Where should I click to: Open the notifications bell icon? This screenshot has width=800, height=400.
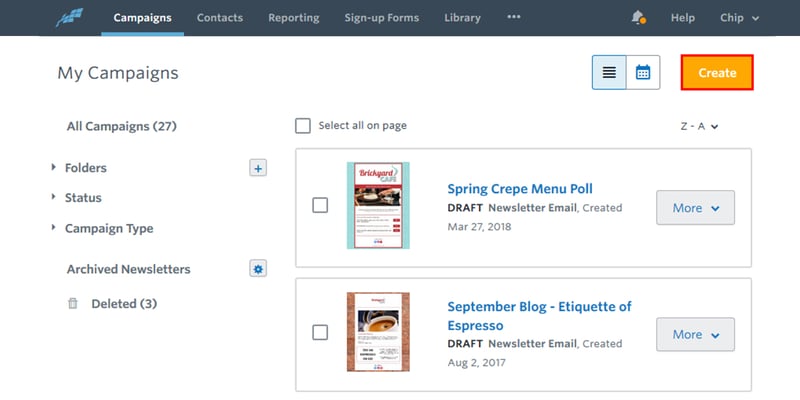click(x=638, y=17)
